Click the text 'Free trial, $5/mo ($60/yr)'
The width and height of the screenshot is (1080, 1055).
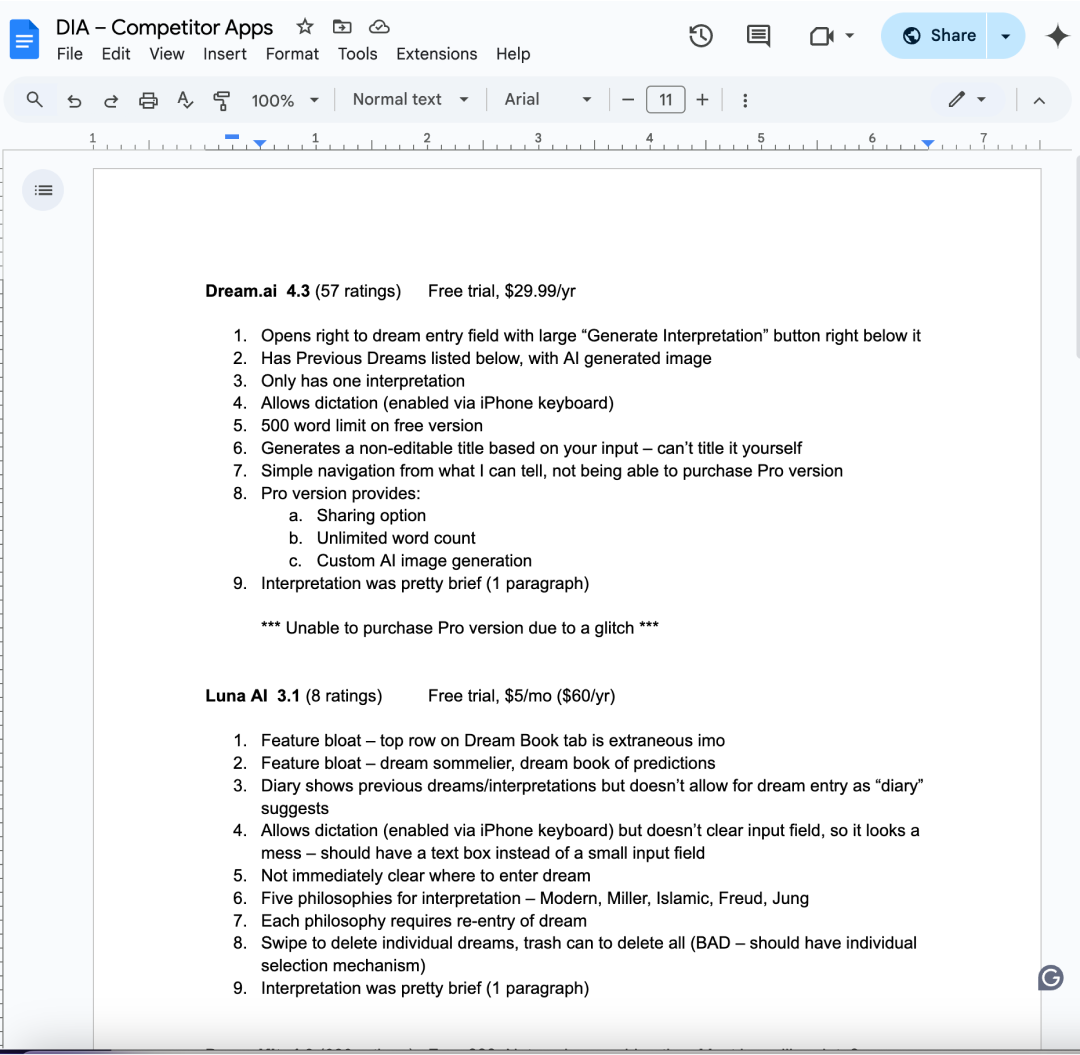(521, 696)
